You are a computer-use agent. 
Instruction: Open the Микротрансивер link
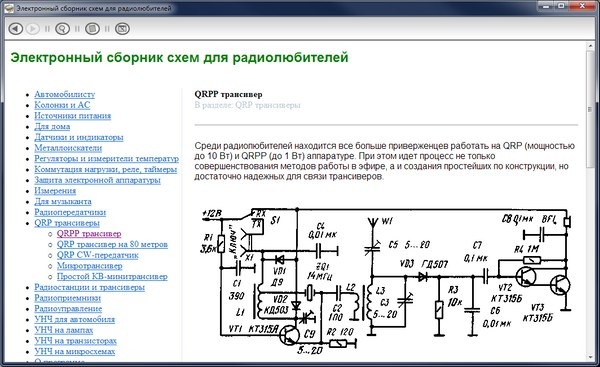coord(90,266)
